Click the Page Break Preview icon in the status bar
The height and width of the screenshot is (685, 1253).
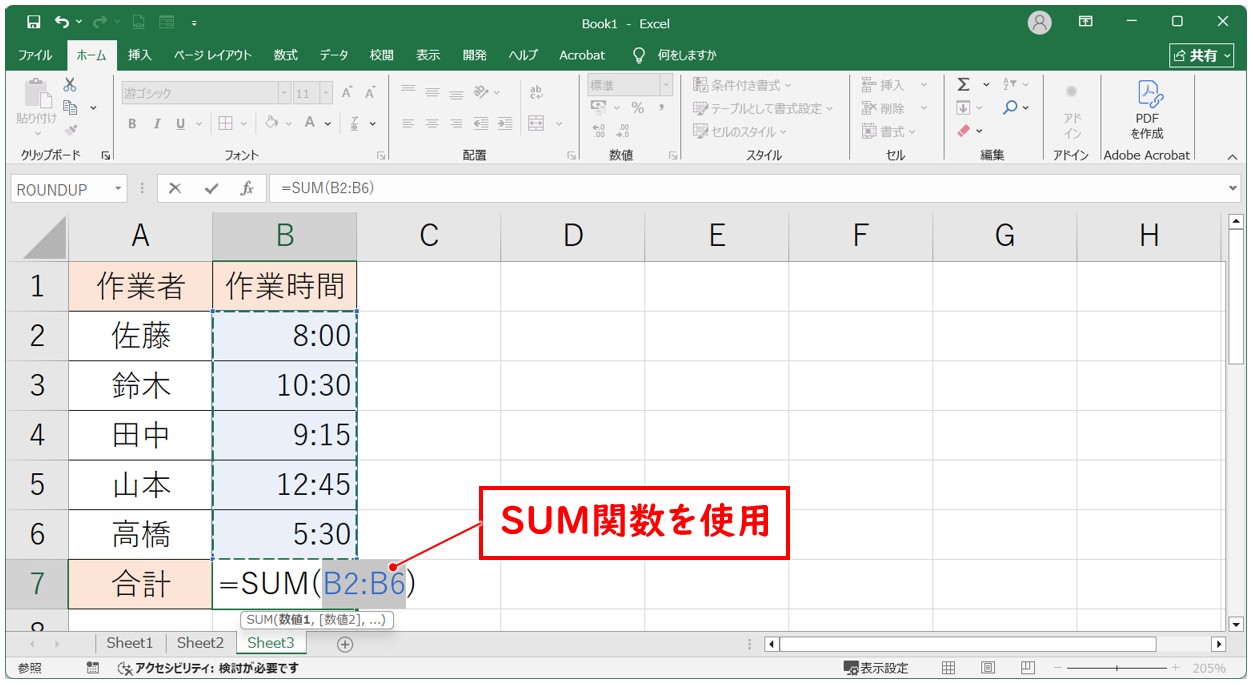tap(1027, 667)
